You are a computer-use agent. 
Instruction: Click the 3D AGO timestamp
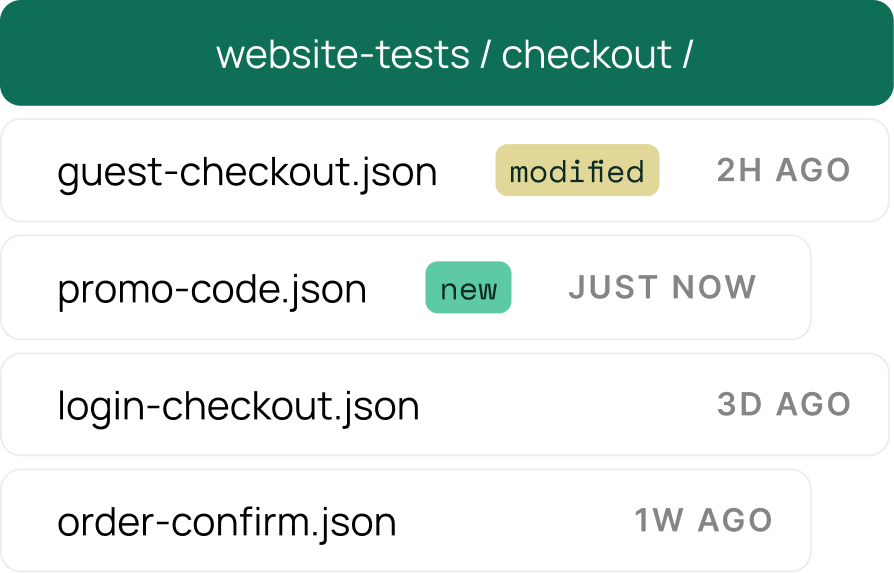[x=784, y=404]
